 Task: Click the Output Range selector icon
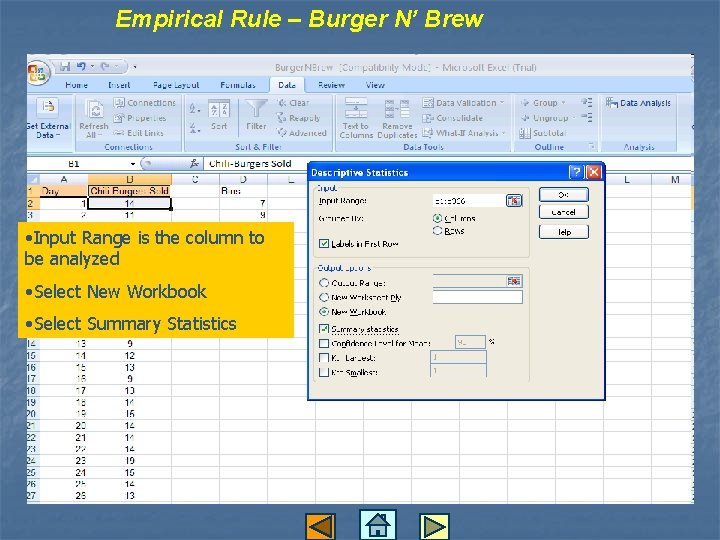pos(514,281)
